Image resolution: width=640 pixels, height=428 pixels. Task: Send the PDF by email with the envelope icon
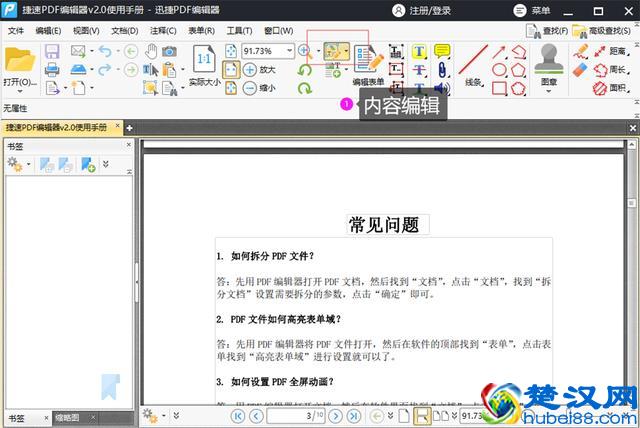tap(78, 51)
